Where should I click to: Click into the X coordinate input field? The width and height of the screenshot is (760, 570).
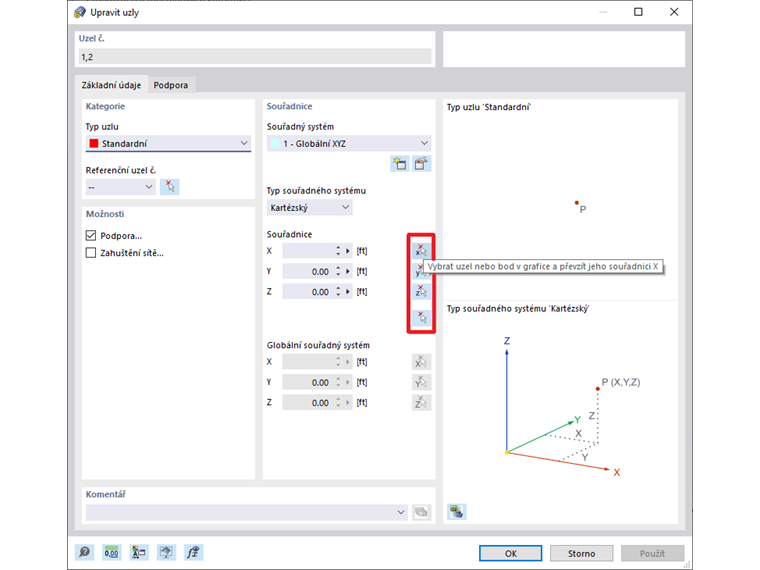click(307, 251)
